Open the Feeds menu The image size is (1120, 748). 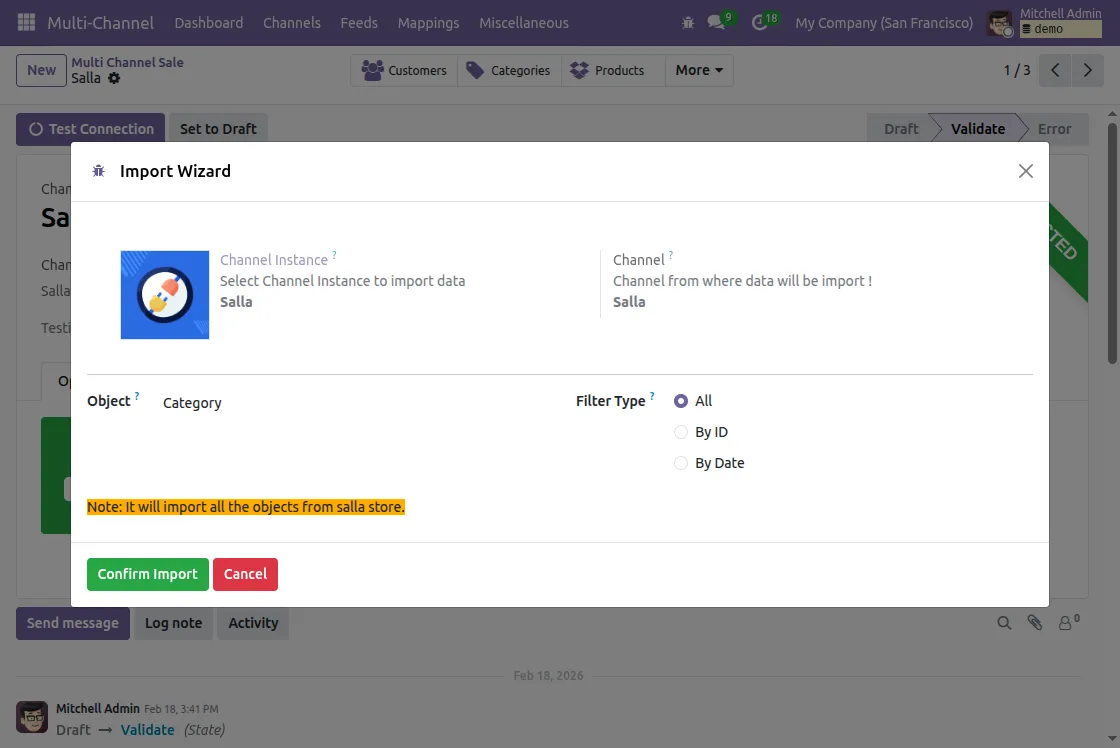tap(359, 23)
